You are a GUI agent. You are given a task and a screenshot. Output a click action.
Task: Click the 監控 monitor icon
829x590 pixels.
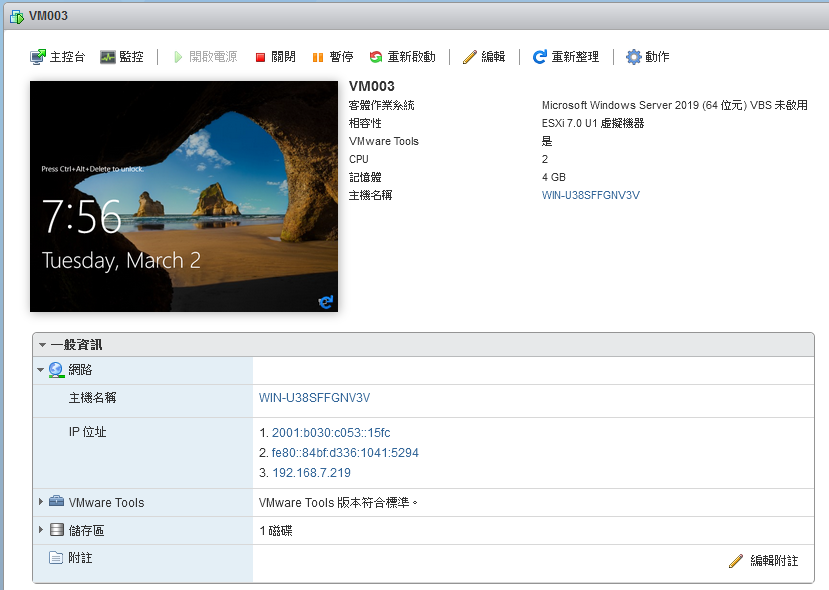[108, 57]
